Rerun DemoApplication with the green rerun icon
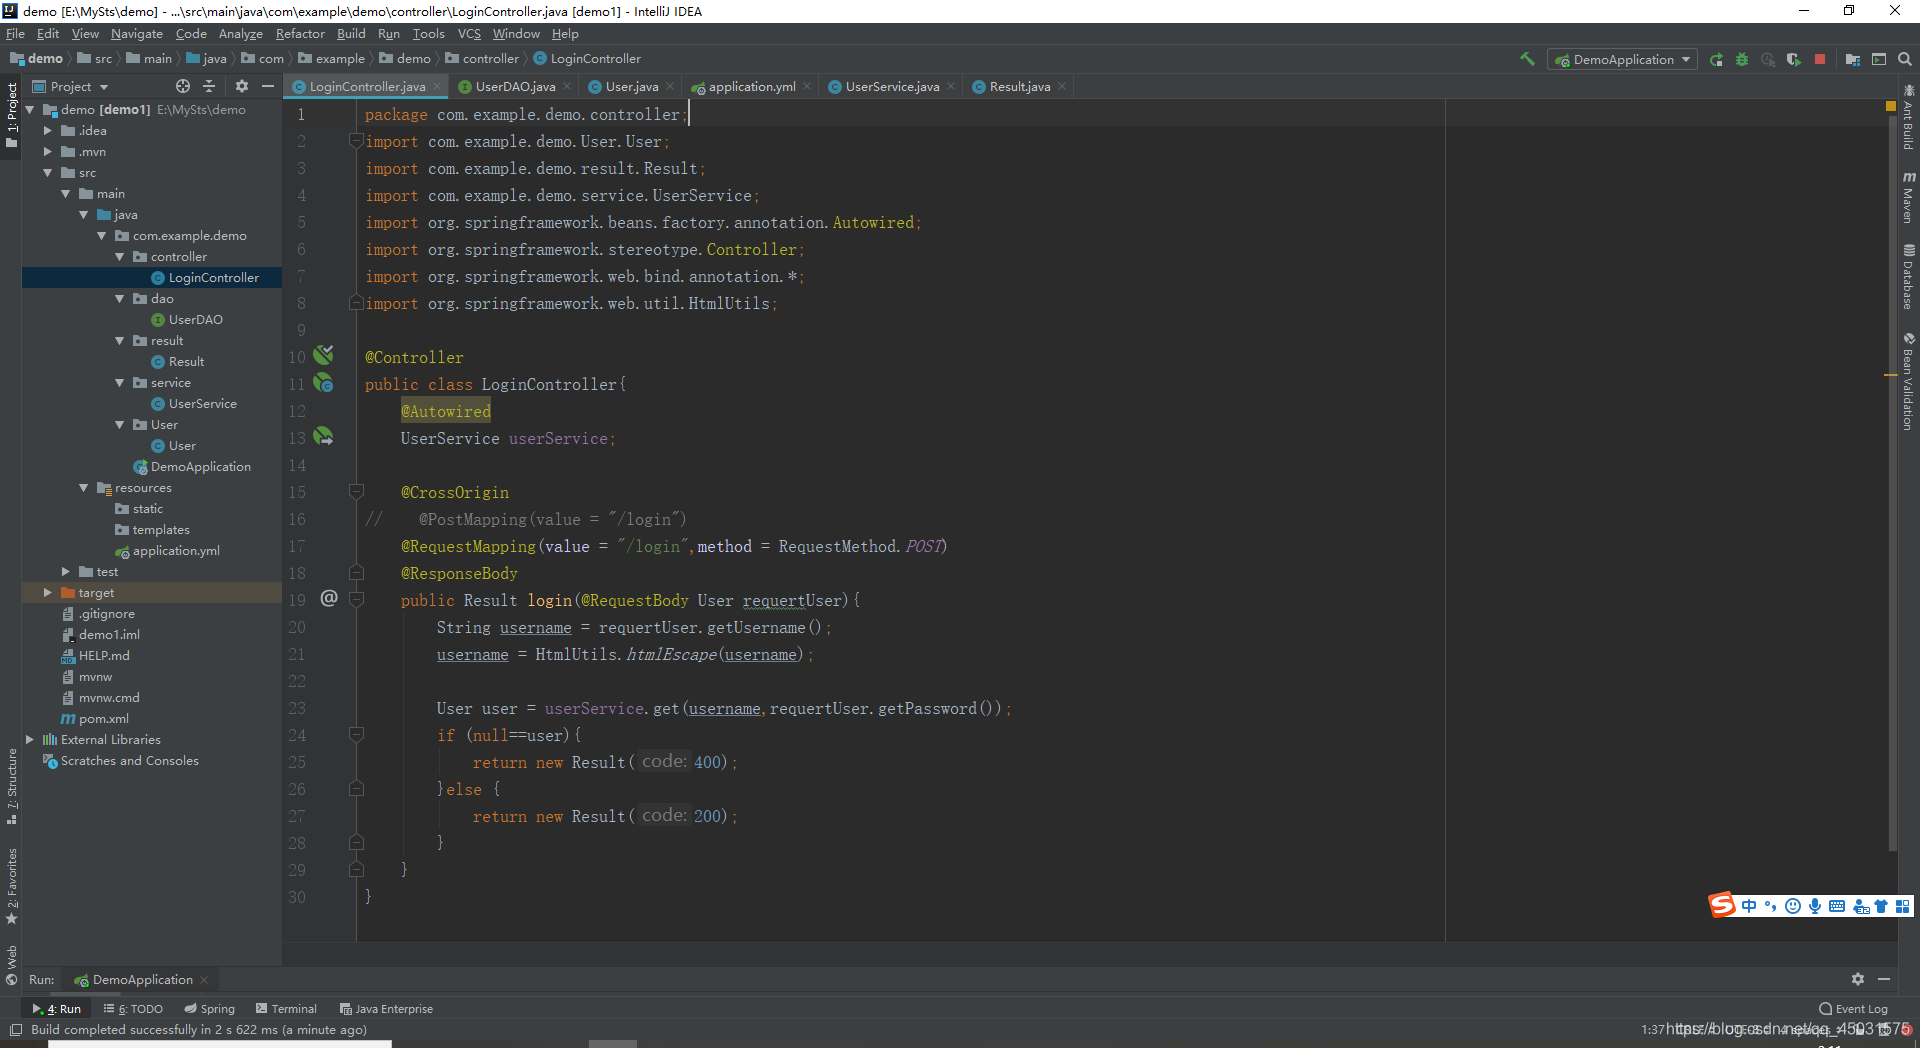The width and height of the screenshot is (1920, 1048). coord(1716,59)
